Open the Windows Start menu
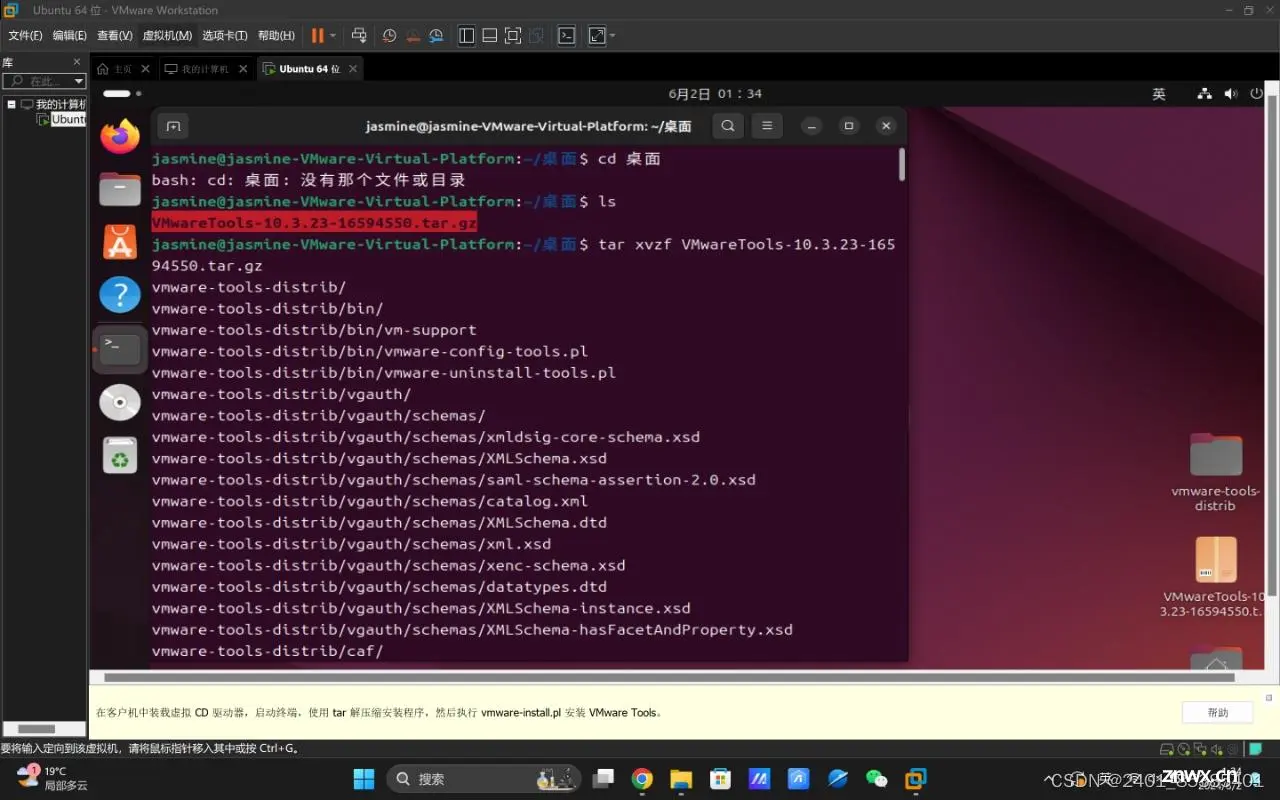The height and width of the screenshot is (800, 1280). tap(364, 778)
